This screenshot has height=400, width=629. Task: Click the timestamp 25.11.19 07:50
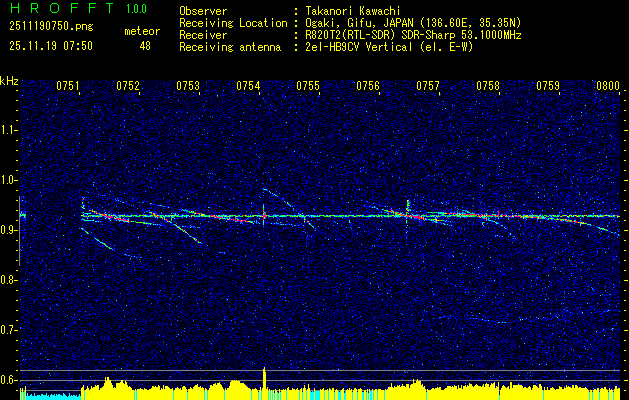(51, 46)
